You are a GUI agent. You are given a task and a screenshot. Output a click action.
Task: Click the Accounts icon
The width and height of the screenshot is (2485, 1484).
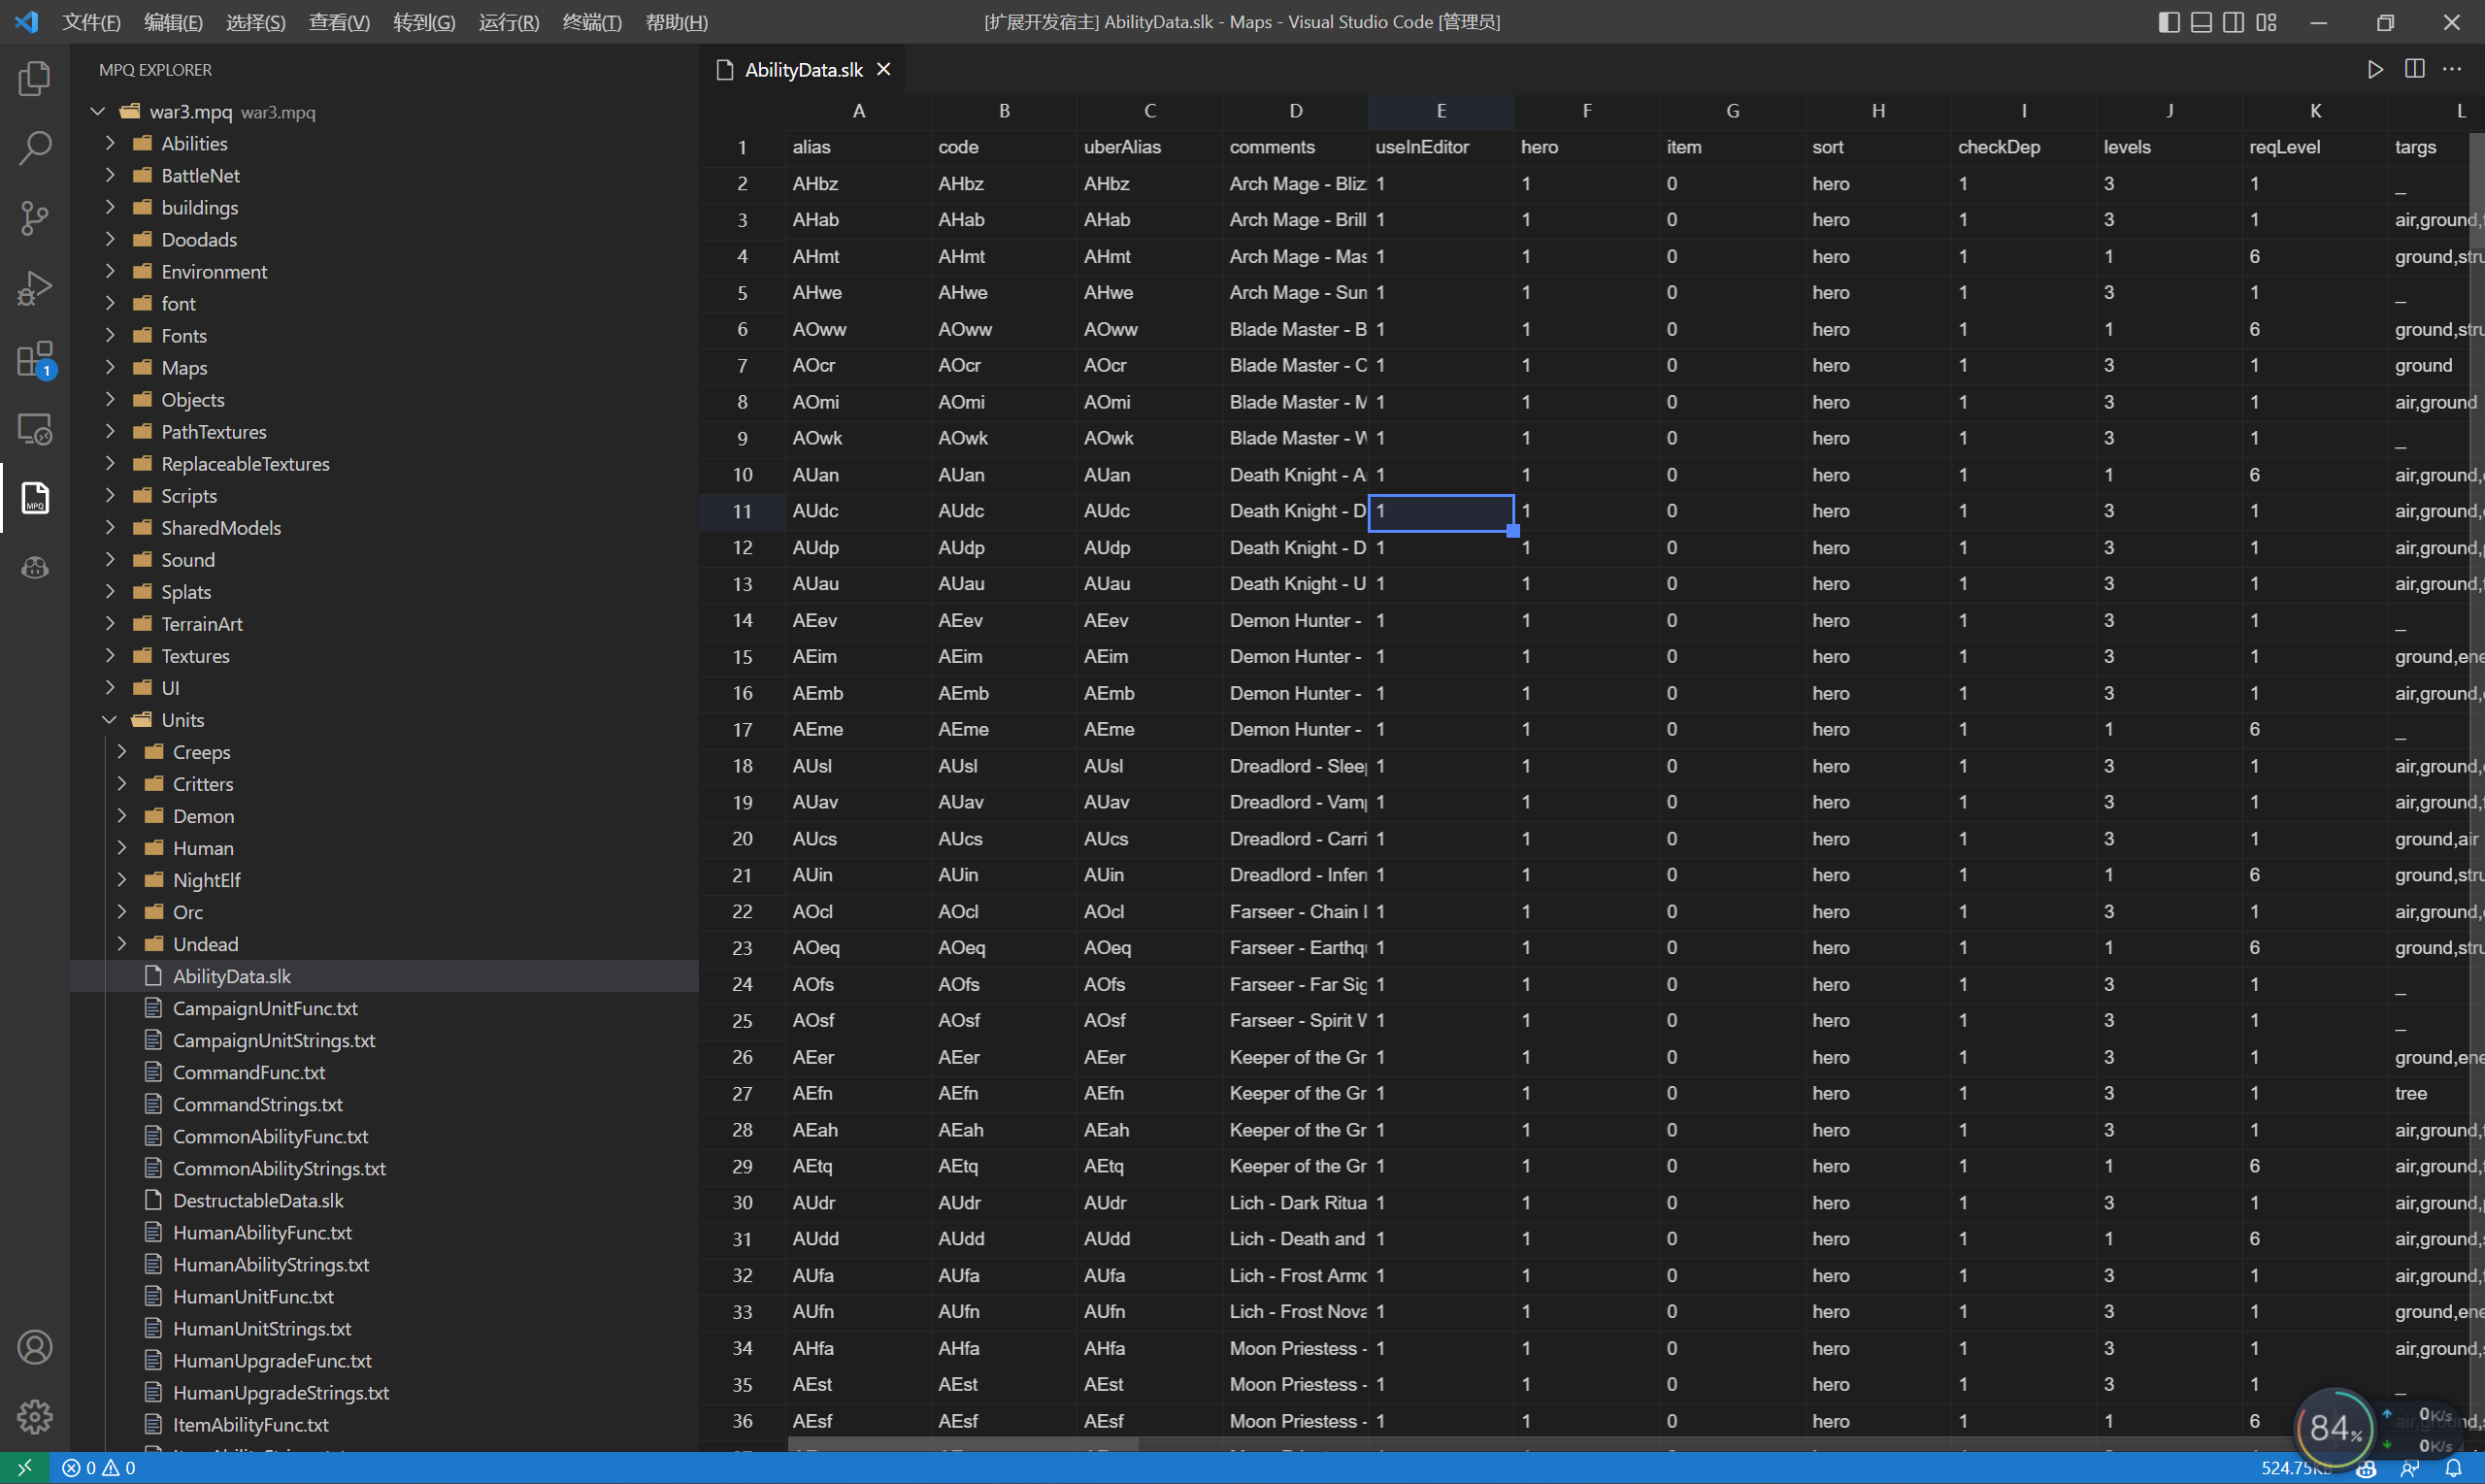pos(35,1347)
